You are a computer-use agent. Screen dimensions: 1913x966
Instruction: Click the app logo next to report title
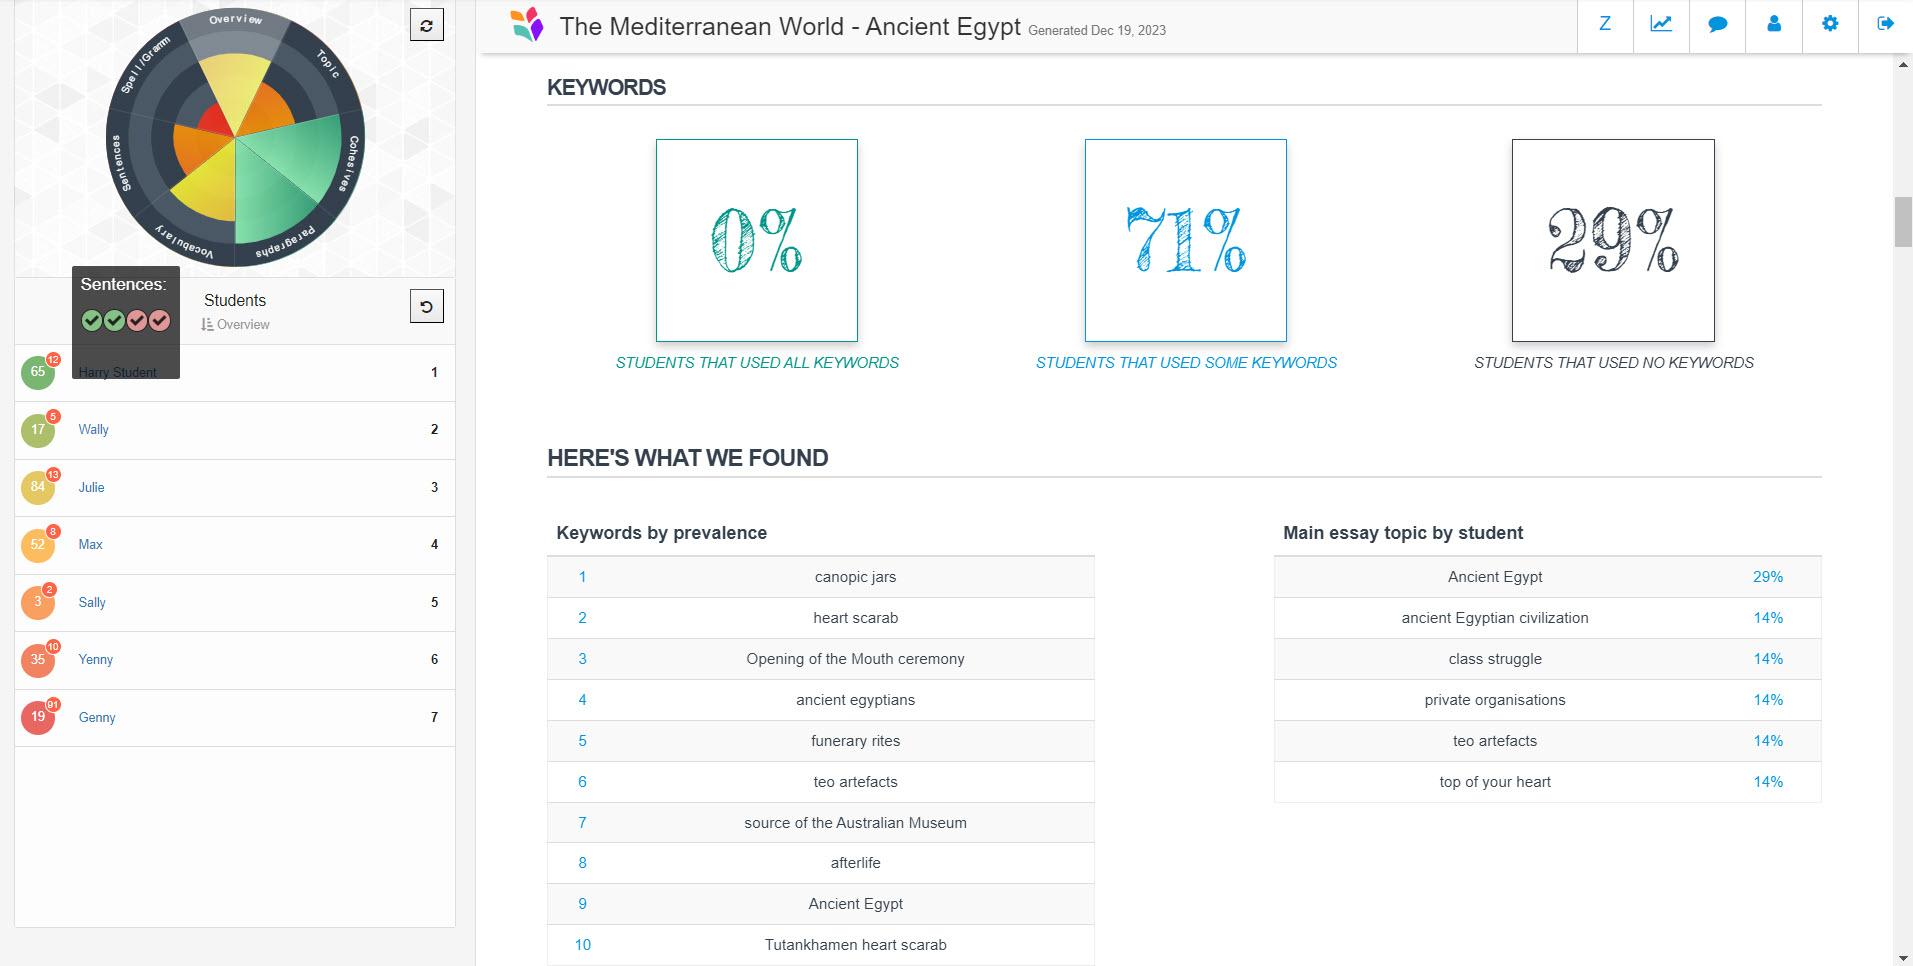tap(527, 25)
